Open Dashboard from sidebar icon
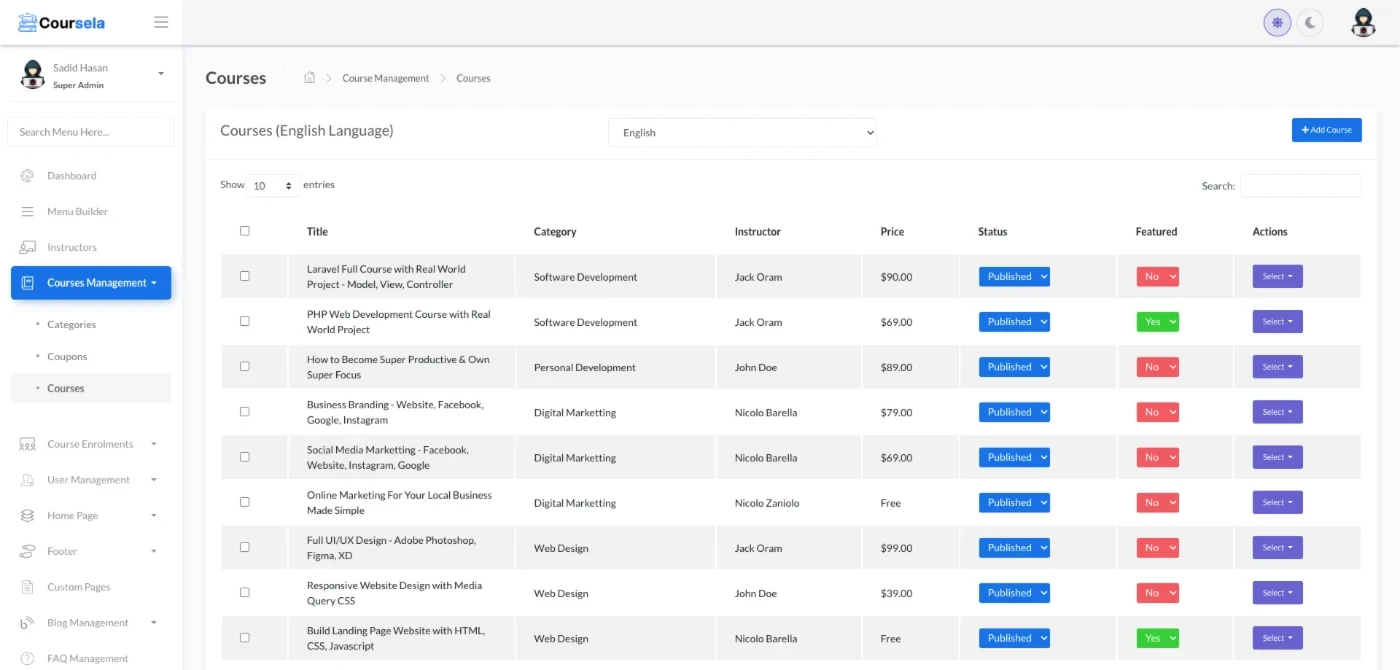1400x670 pixels. pyautogui.click(x=28, y=176)
